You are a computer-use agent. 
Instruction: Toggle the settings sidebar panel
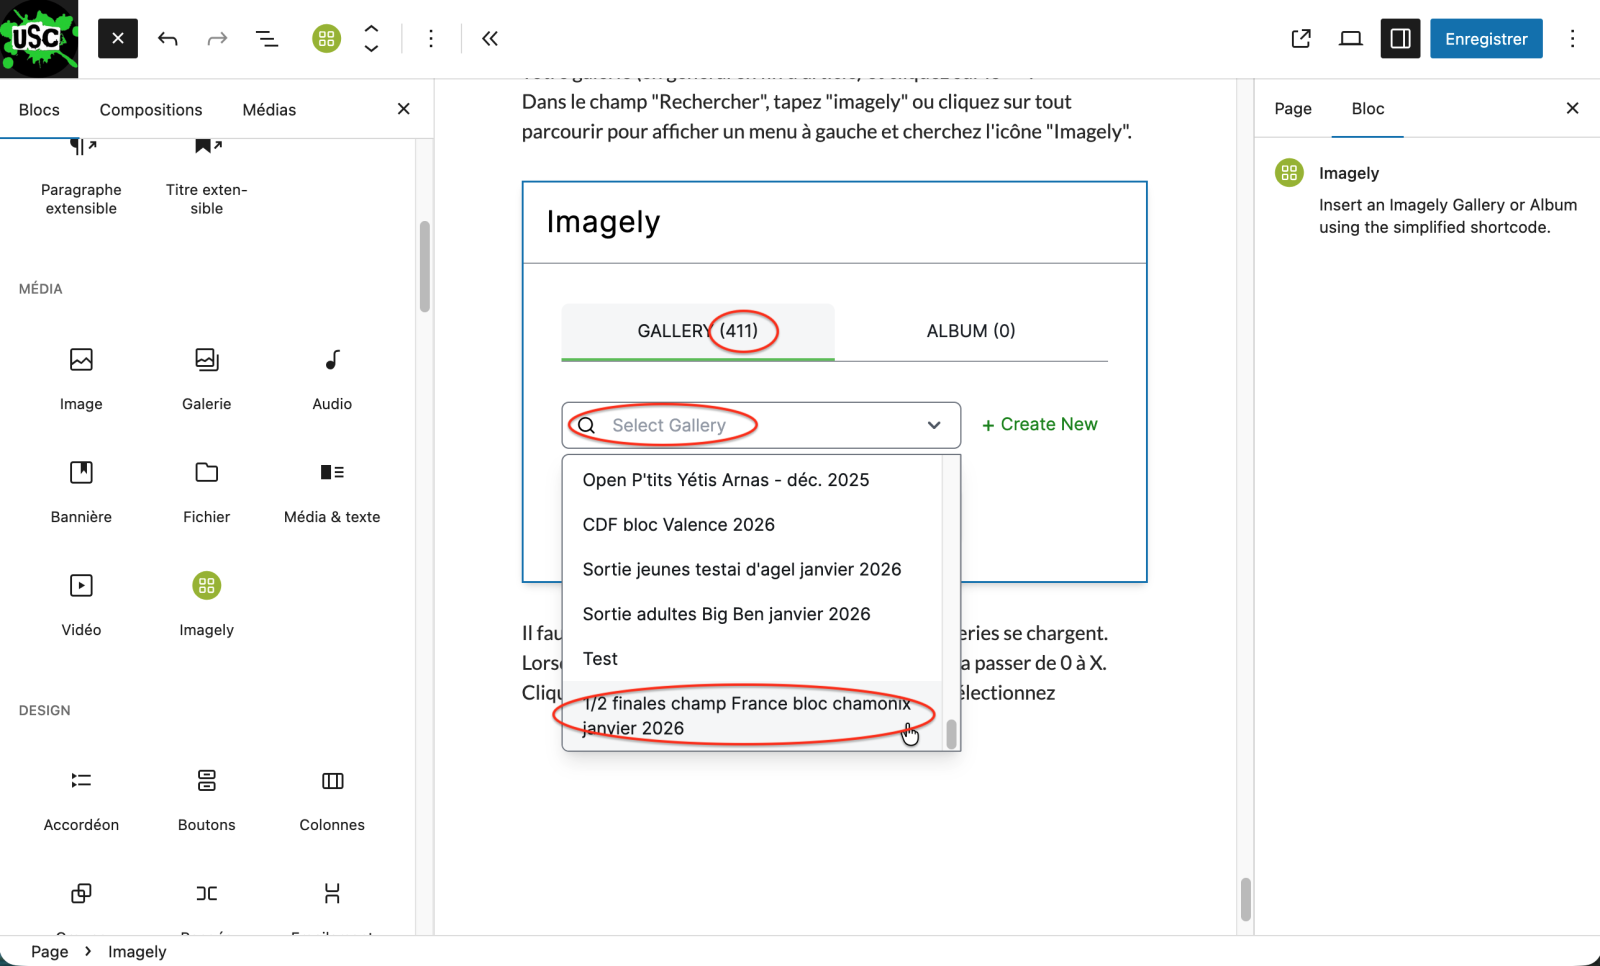click(x=1400, y=39)
